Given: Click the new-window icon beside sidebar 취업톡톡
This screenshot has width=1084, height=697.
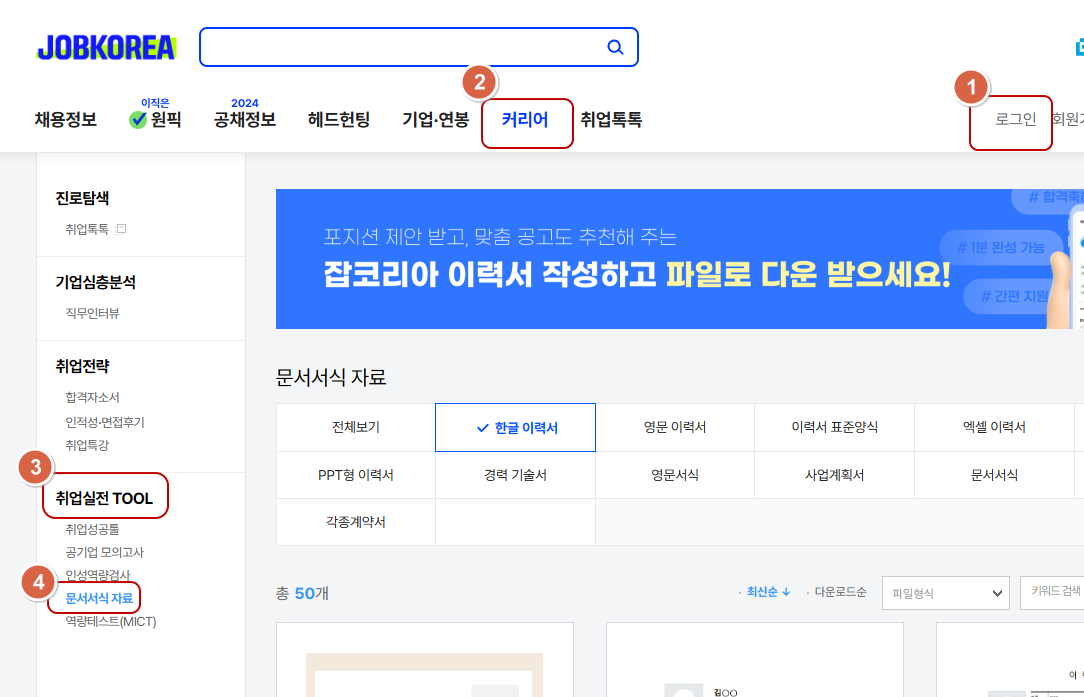Looking at the screenshot, I should click(121, 229).
